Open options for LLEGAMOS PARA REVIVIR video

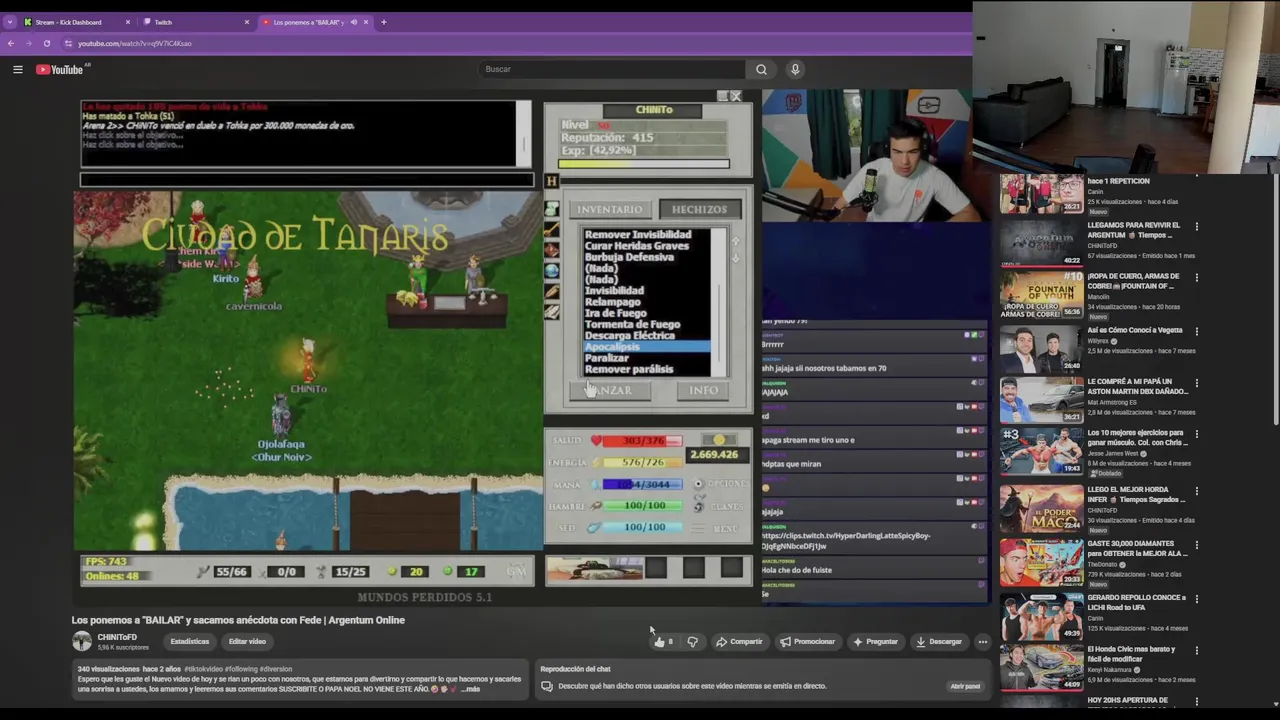pos(1196,227)
